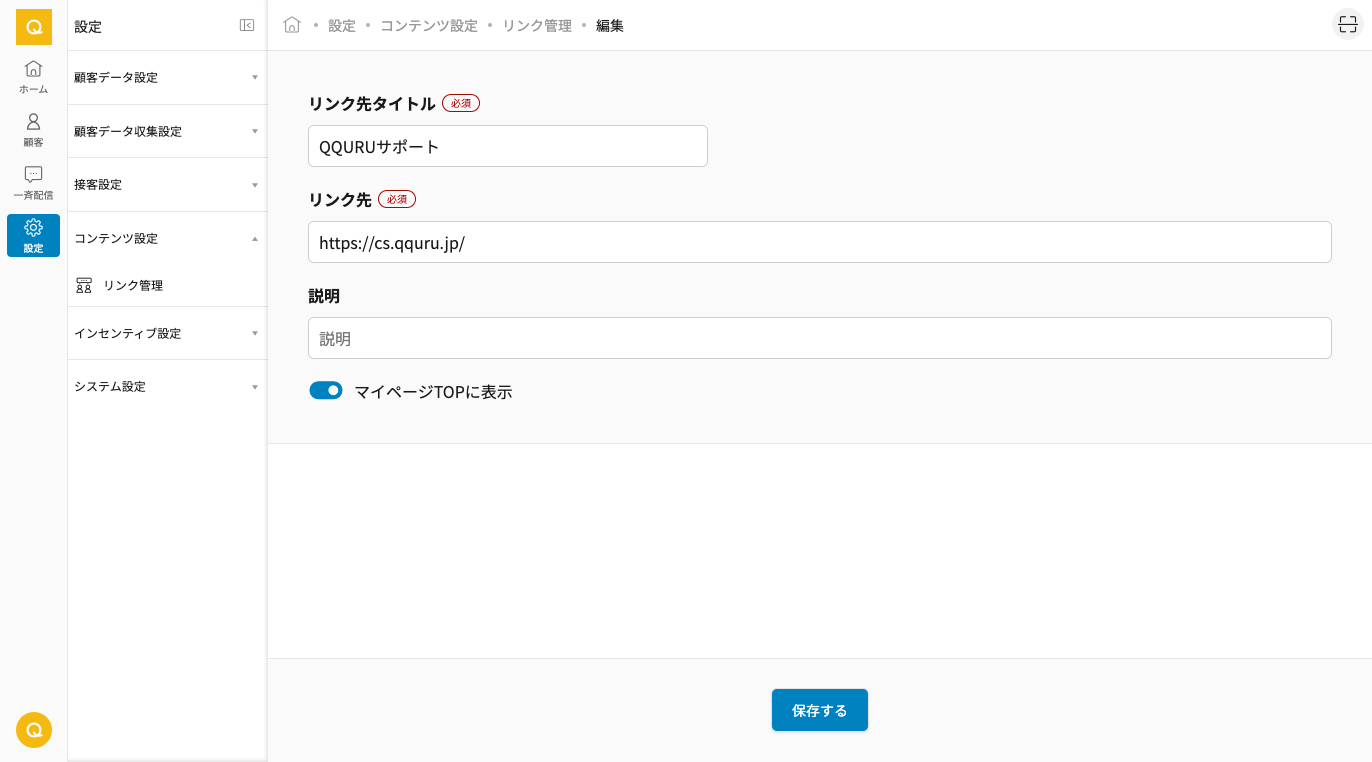This screenshot has width=1372, height=762.
Task: Open the round Q avatar at bottom
Action: pos(33,730)
